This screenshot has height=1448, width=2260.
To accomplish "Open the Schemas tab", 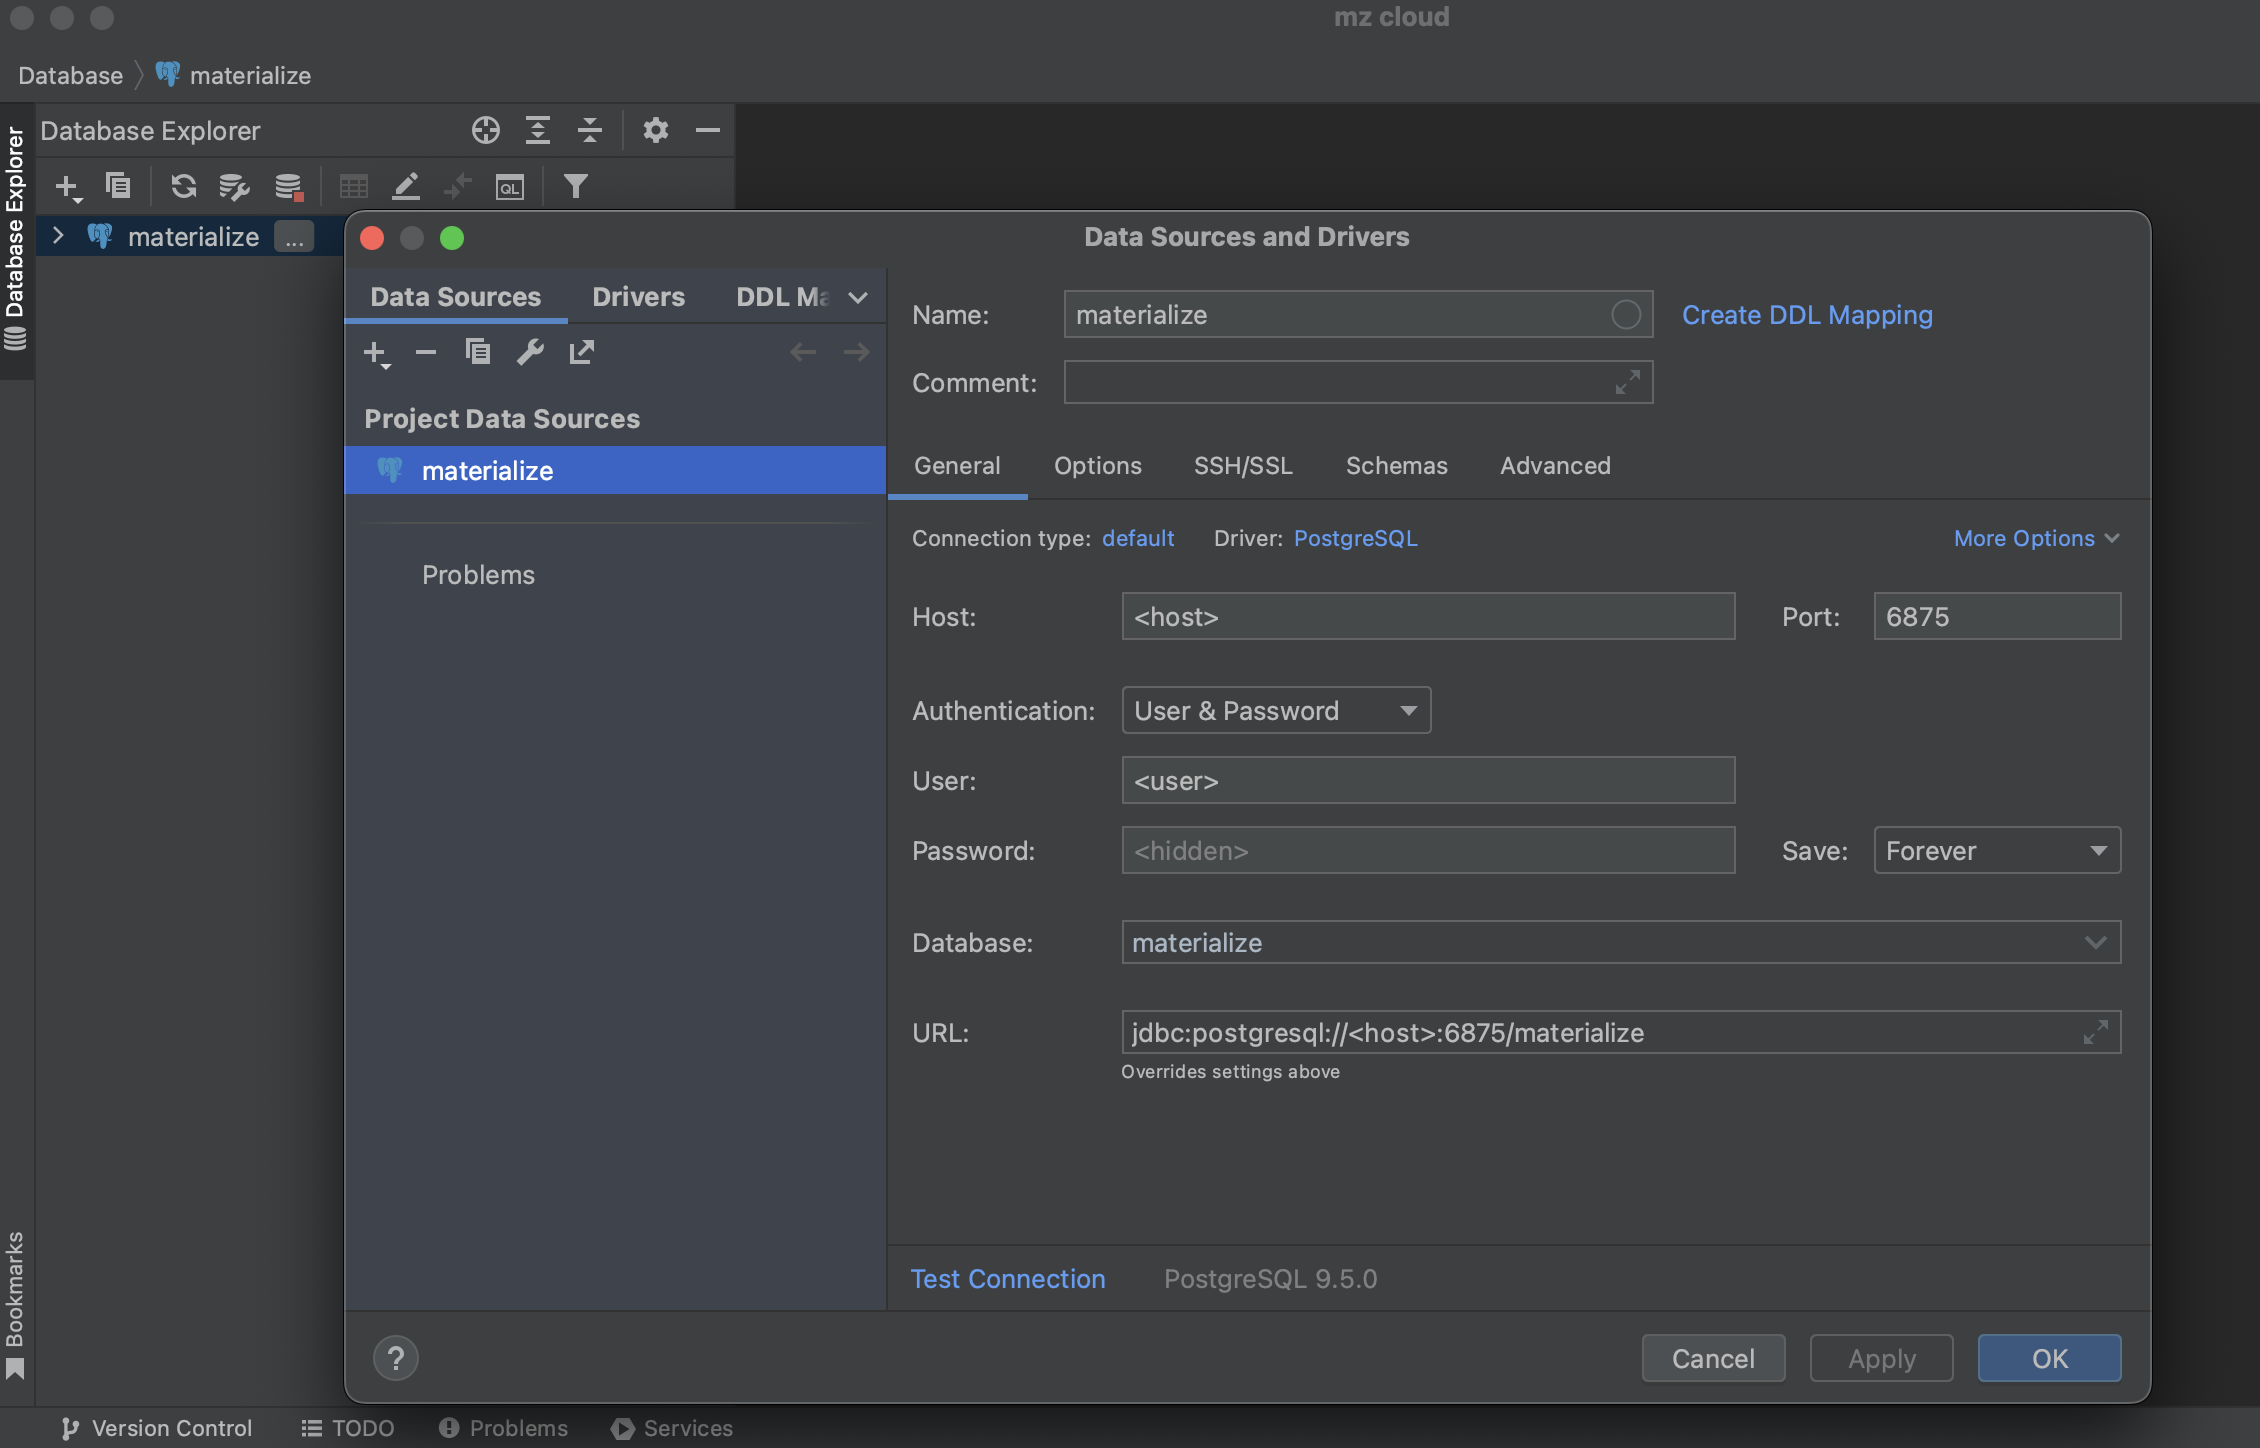I will click(x=1397, y=466).
